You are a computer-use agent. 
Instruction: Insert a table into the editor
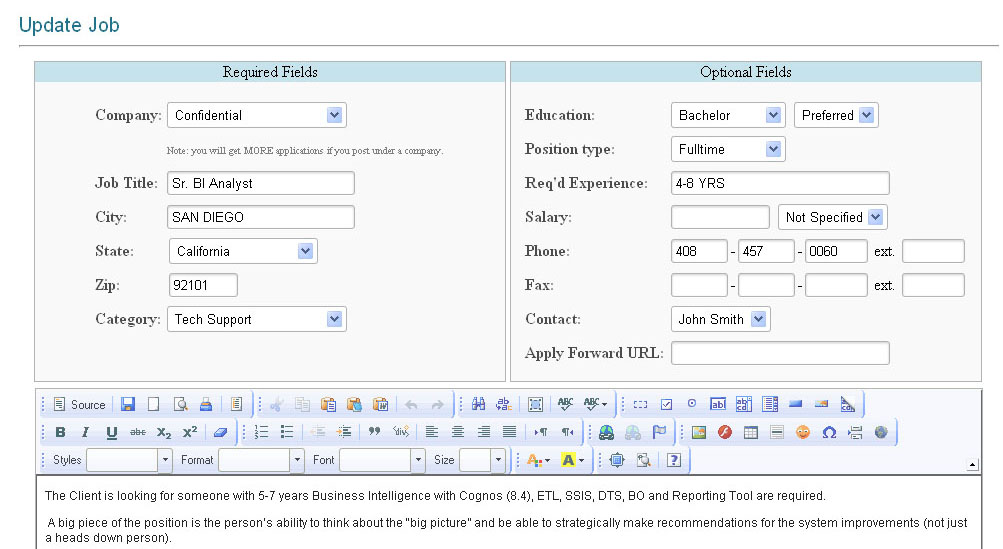click(751, 432)
